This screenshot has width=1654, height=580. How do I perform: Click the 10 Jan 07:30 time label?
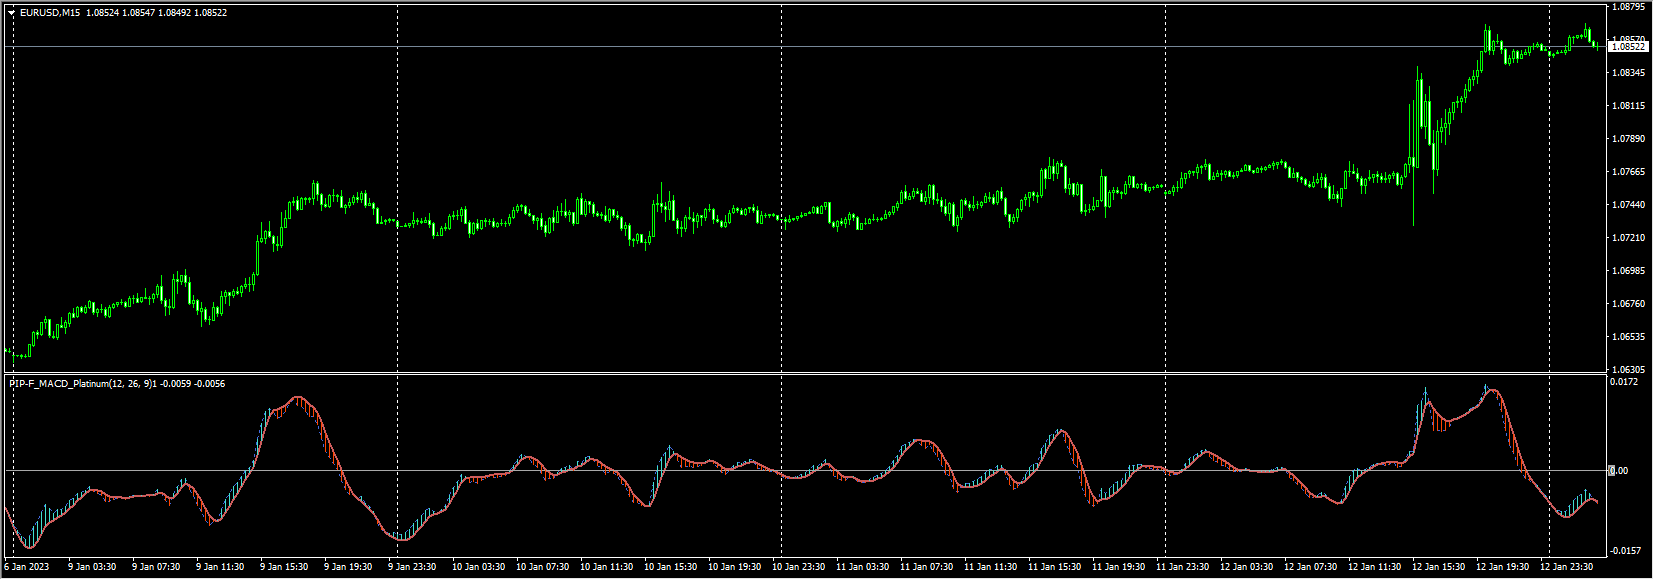[542, 567]
